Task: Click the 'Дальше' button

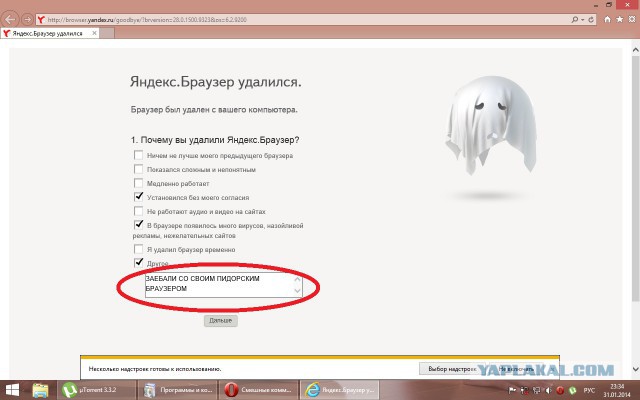Action: (220, 320)
